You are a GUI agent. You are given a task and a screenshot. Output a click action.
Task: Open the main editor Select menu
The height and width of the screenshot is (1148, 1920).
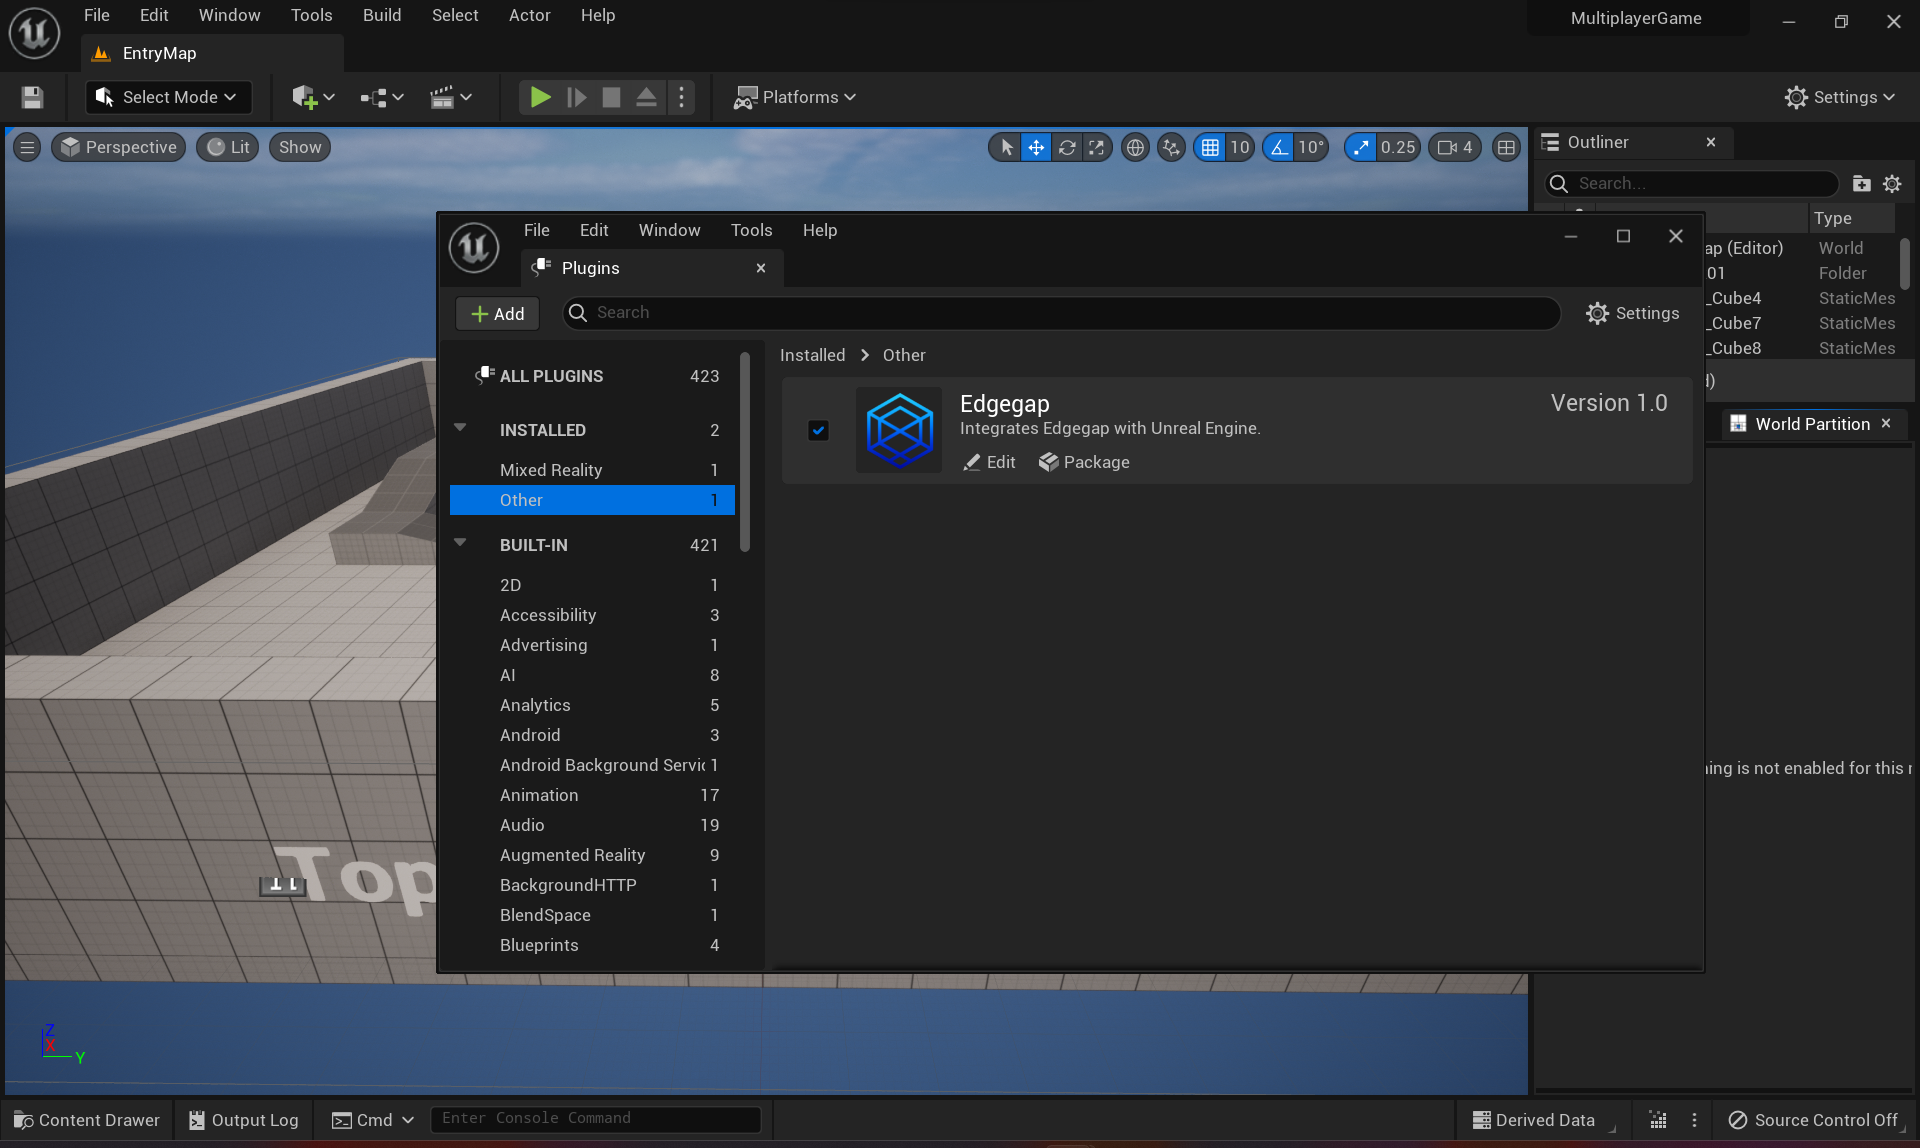pyautogui.click(x=455, y=15)
